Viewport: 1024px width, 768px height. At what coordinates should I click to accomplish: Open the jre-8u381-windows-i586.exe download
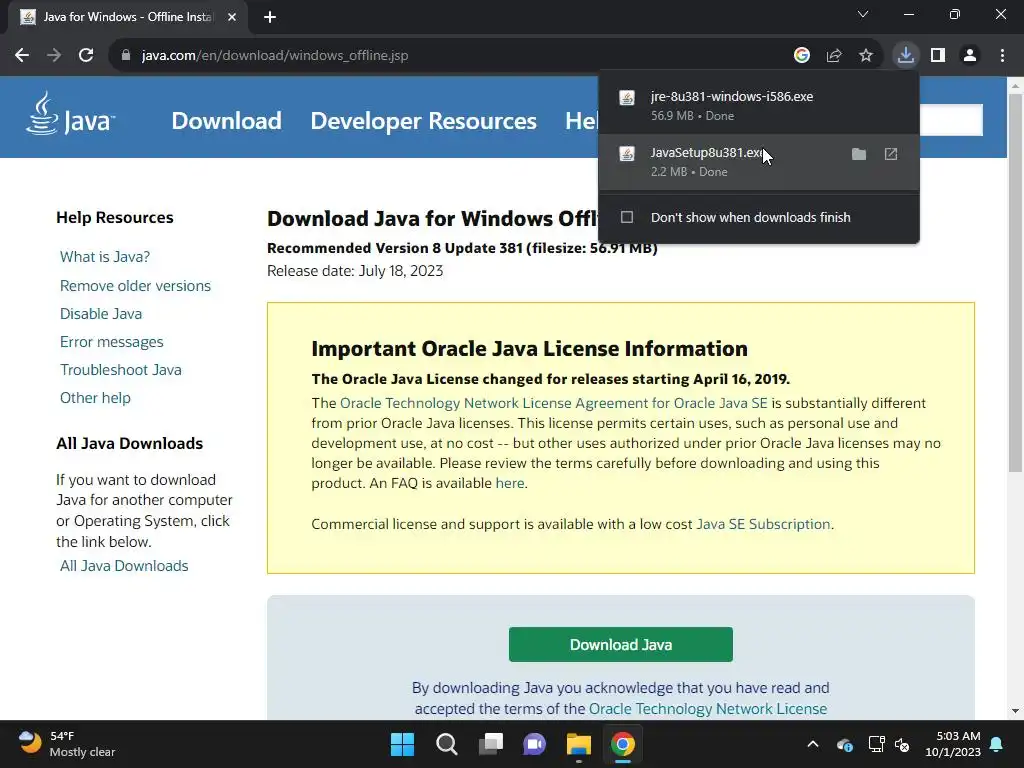(759, 105)
